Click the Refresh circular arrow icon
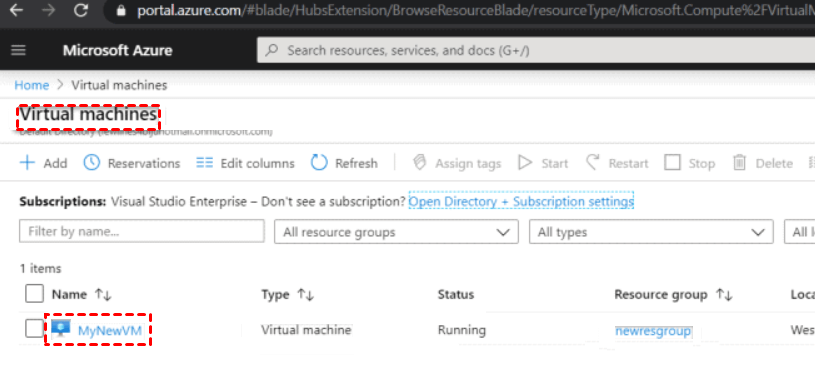Image resolution: width=815 pixels, height=376 pixels. click(319, 163)
